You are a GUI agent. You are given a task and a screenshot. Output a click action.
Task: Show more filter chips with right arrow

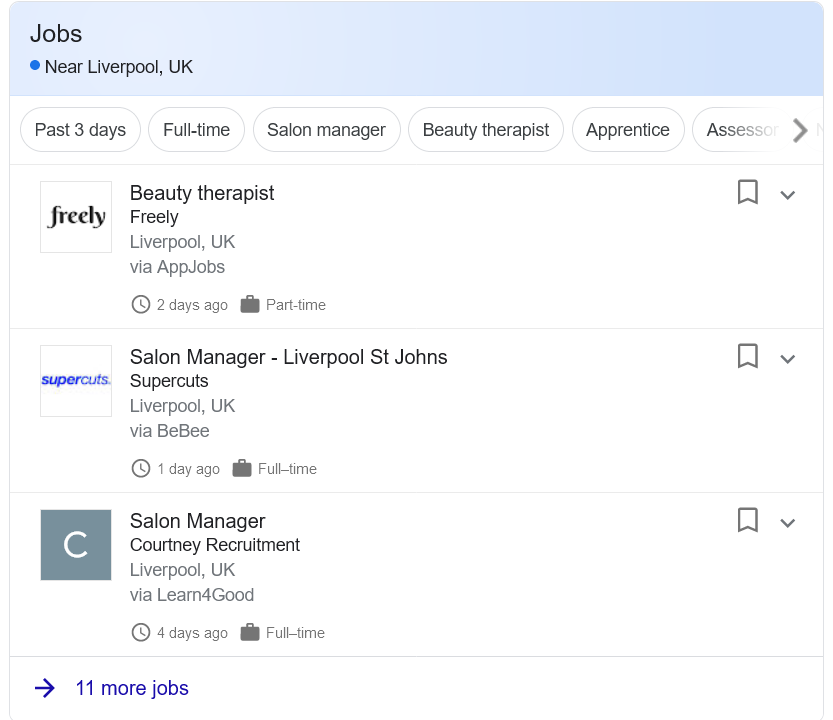pos(800,130)
